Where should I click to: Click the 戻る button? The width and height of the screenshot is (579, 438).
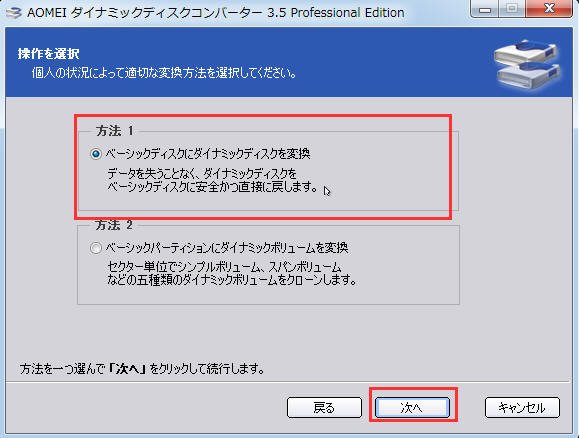pos(324,407)
